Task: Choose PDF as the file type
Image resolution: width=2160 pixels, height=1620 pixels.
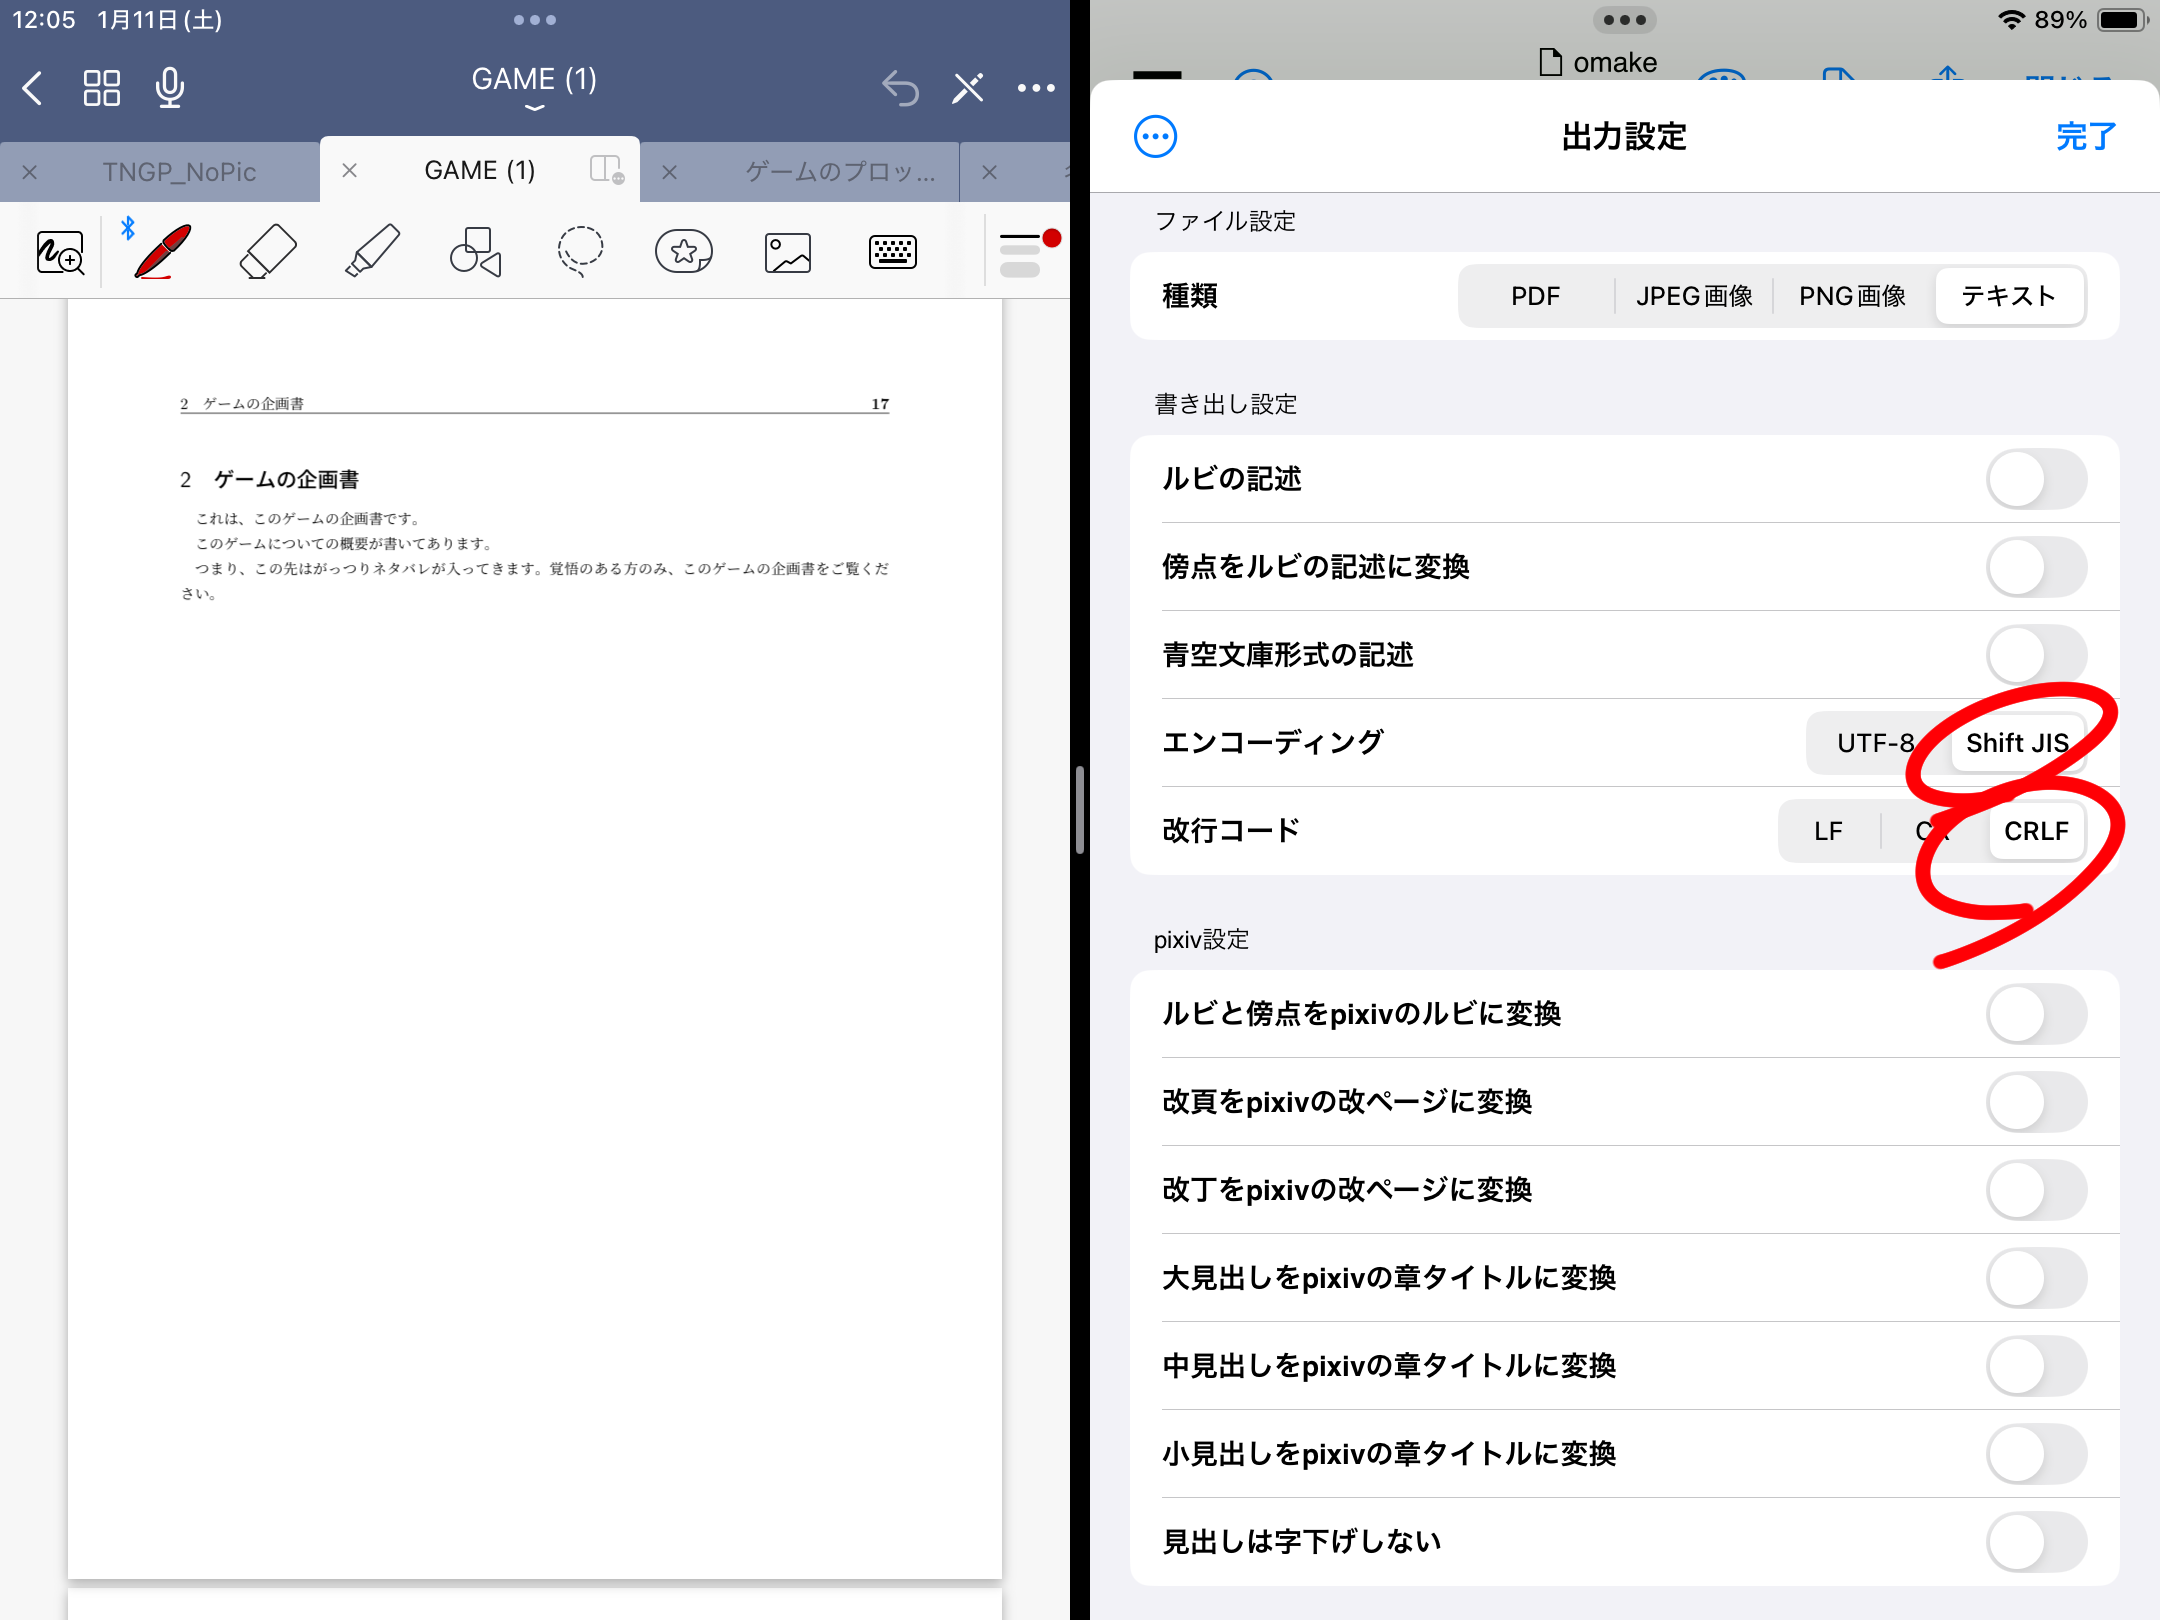Action: point(1535,296)
